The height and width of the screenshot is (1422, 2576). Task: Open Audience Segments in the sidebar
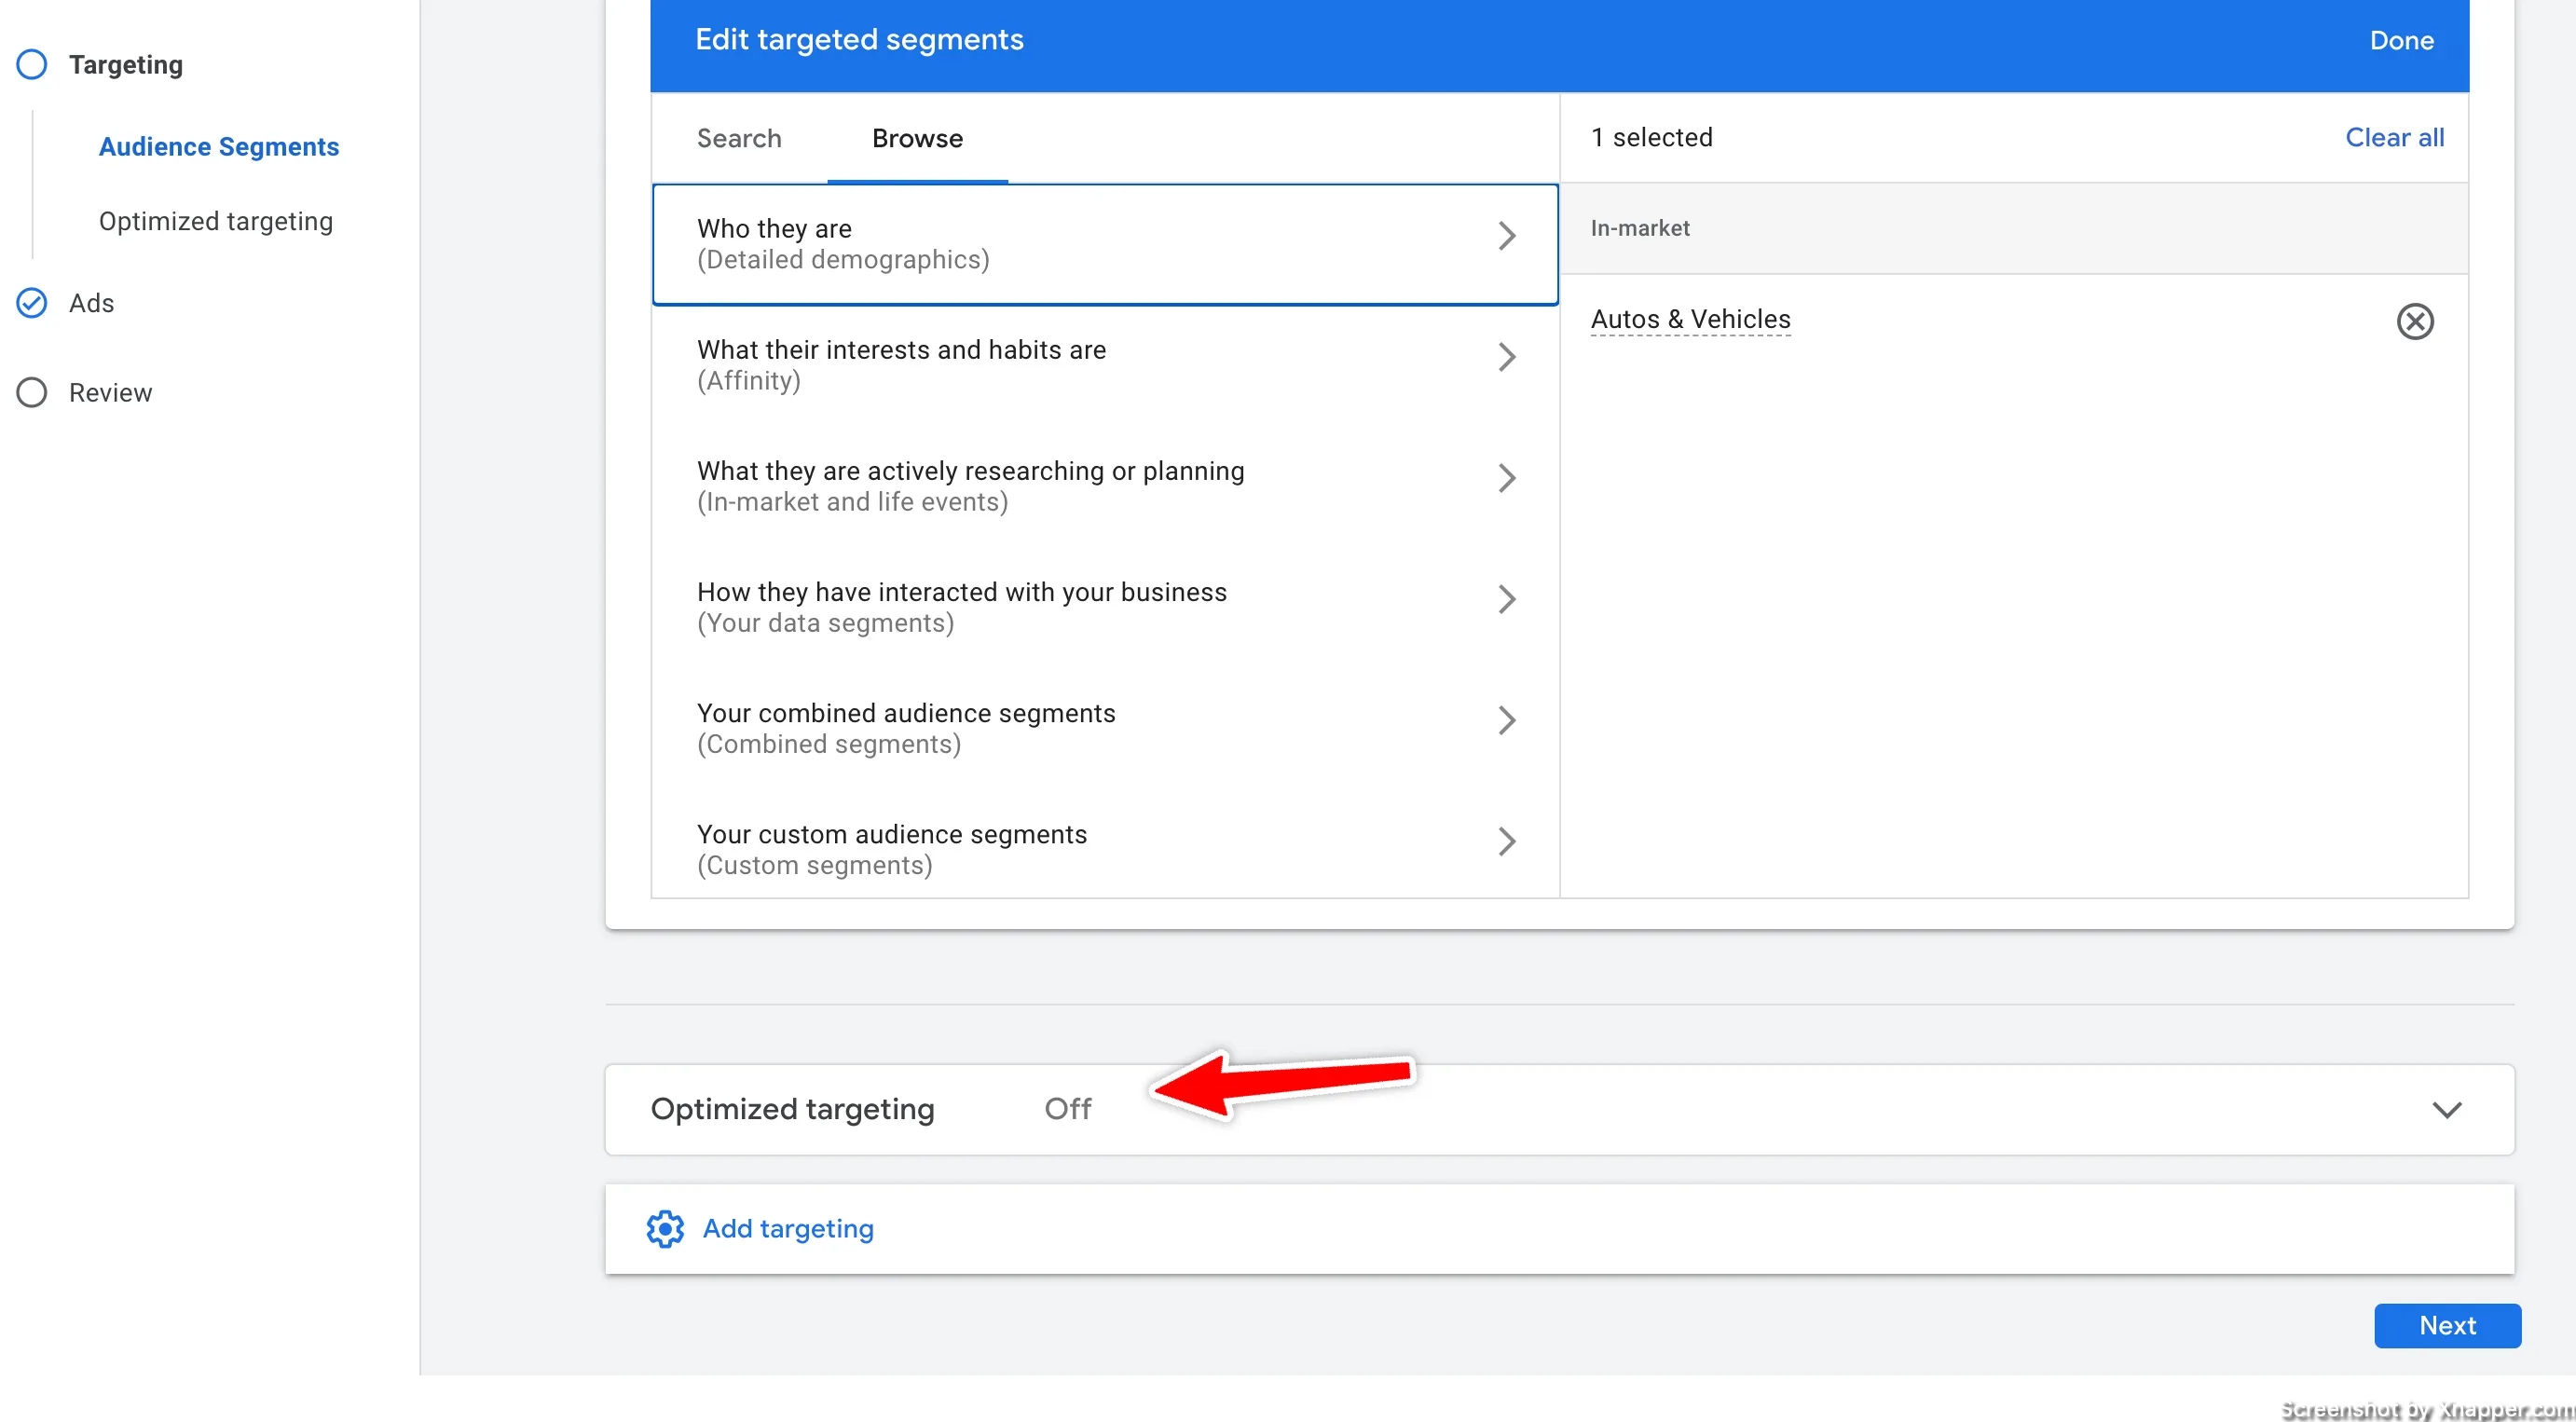coord(219,147)
